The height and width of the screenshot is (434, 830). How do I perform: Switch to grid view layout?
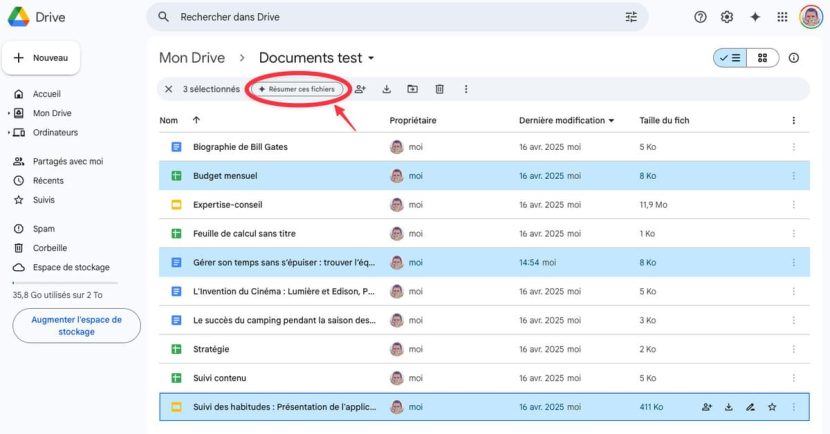pyautogui.click(x=762, y=58)
